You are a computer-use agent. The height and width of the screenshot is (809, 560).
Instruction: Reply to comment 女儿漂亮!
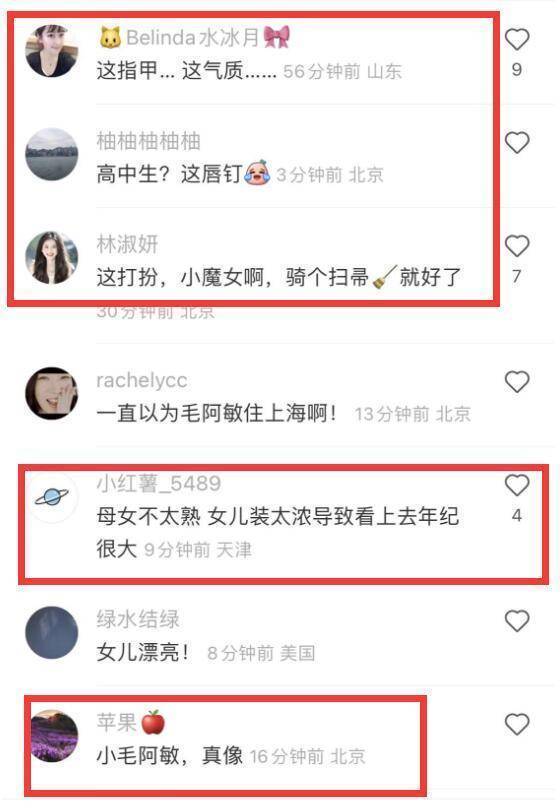[143, 653]
